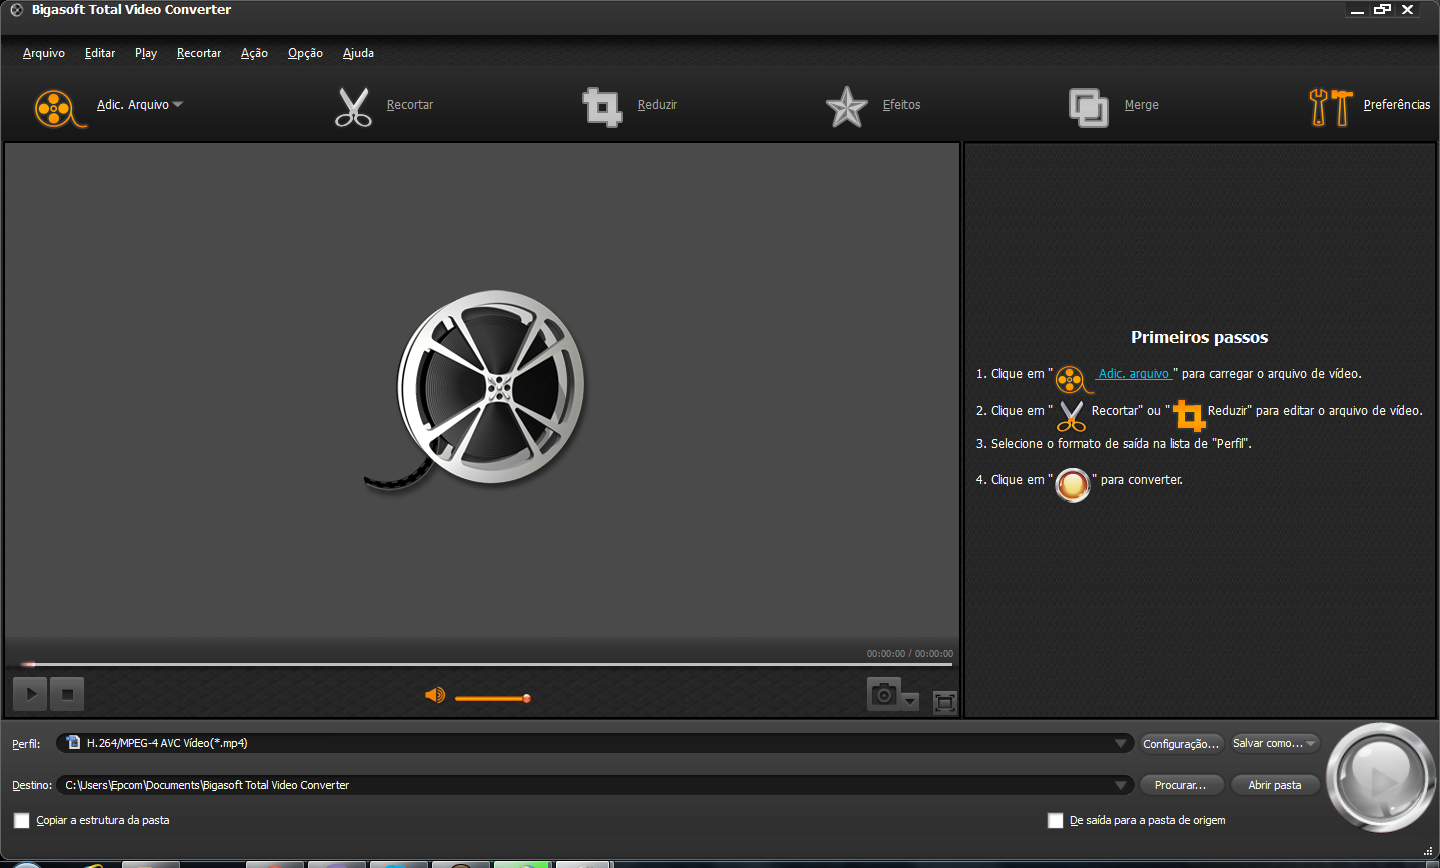Open the Opção menu
1440x868 pixels.
[x=305, y=53]
